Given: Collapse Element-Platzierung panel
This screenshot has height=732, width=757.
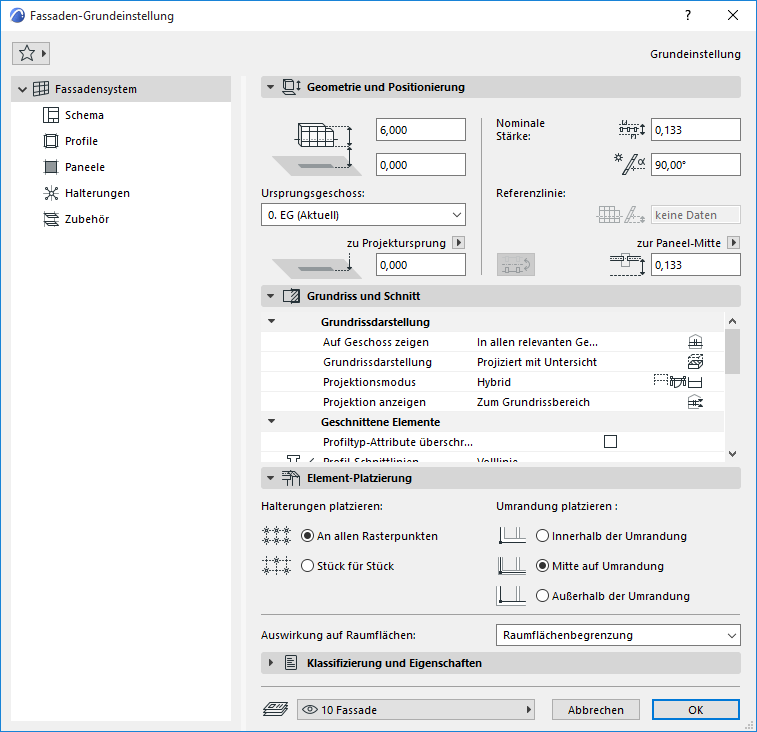Looking at the screenshot, I should pyautogui.click(x=270, y=478).
